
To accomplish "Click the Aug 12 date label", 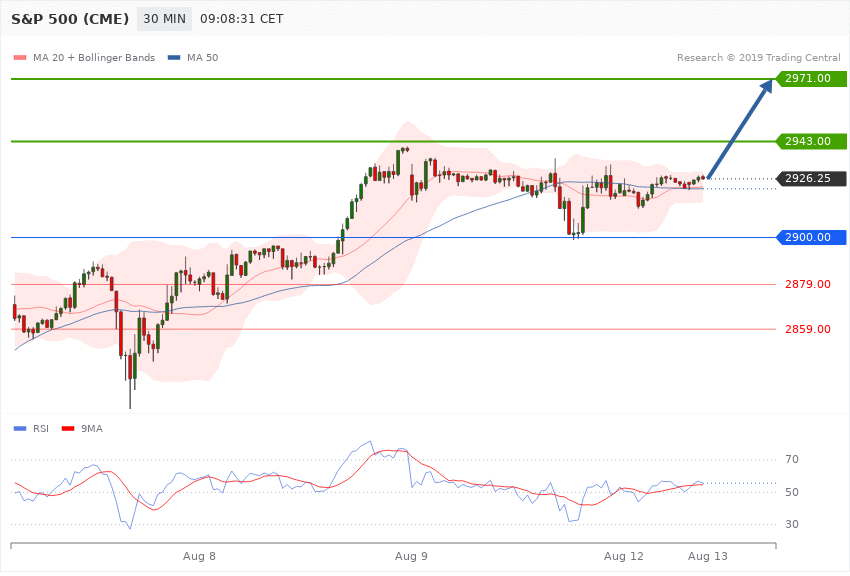I will pyautogui.click(x=623, y=556).
